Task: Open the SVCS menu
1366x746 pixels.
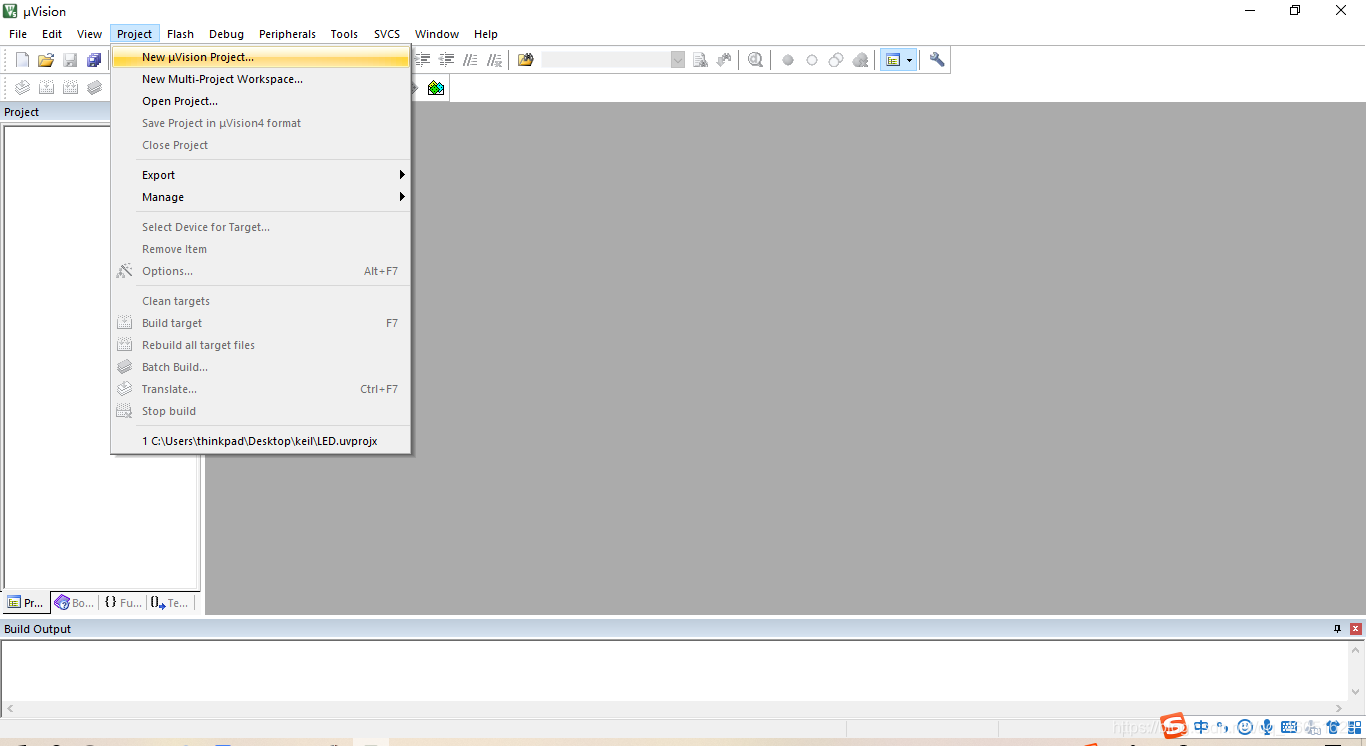Action: (387, 34)
